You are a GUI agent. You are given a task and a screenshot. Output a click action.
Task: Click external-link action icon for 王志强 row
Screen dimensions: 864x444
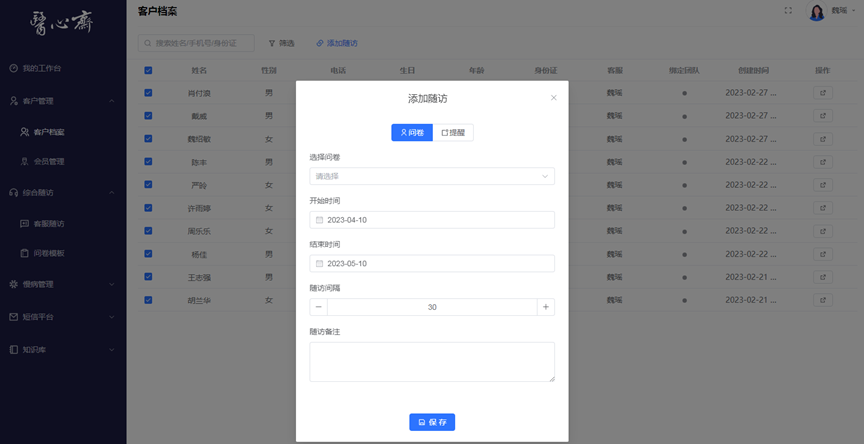pos(823,277)
